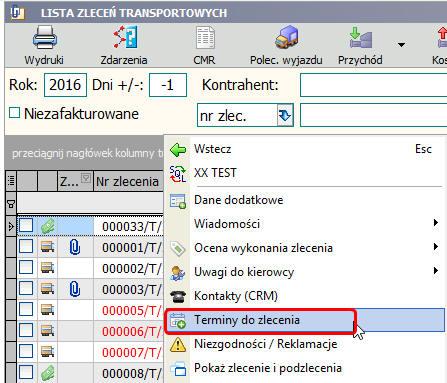Click green money icon on row 000008/T/

point(48,373)
